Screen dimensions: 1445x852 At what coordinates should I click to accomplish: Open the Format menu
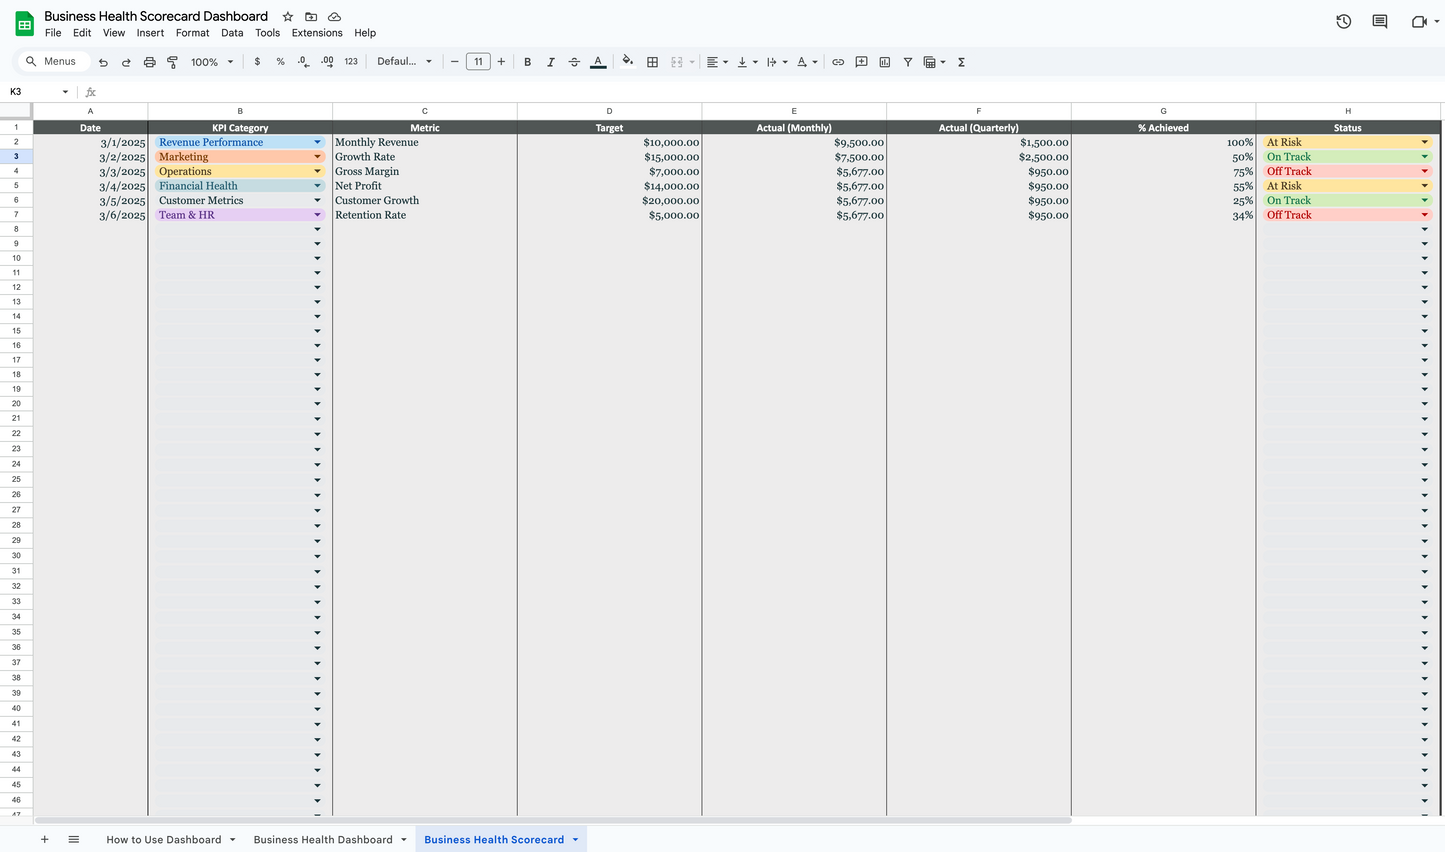point(192,33)
